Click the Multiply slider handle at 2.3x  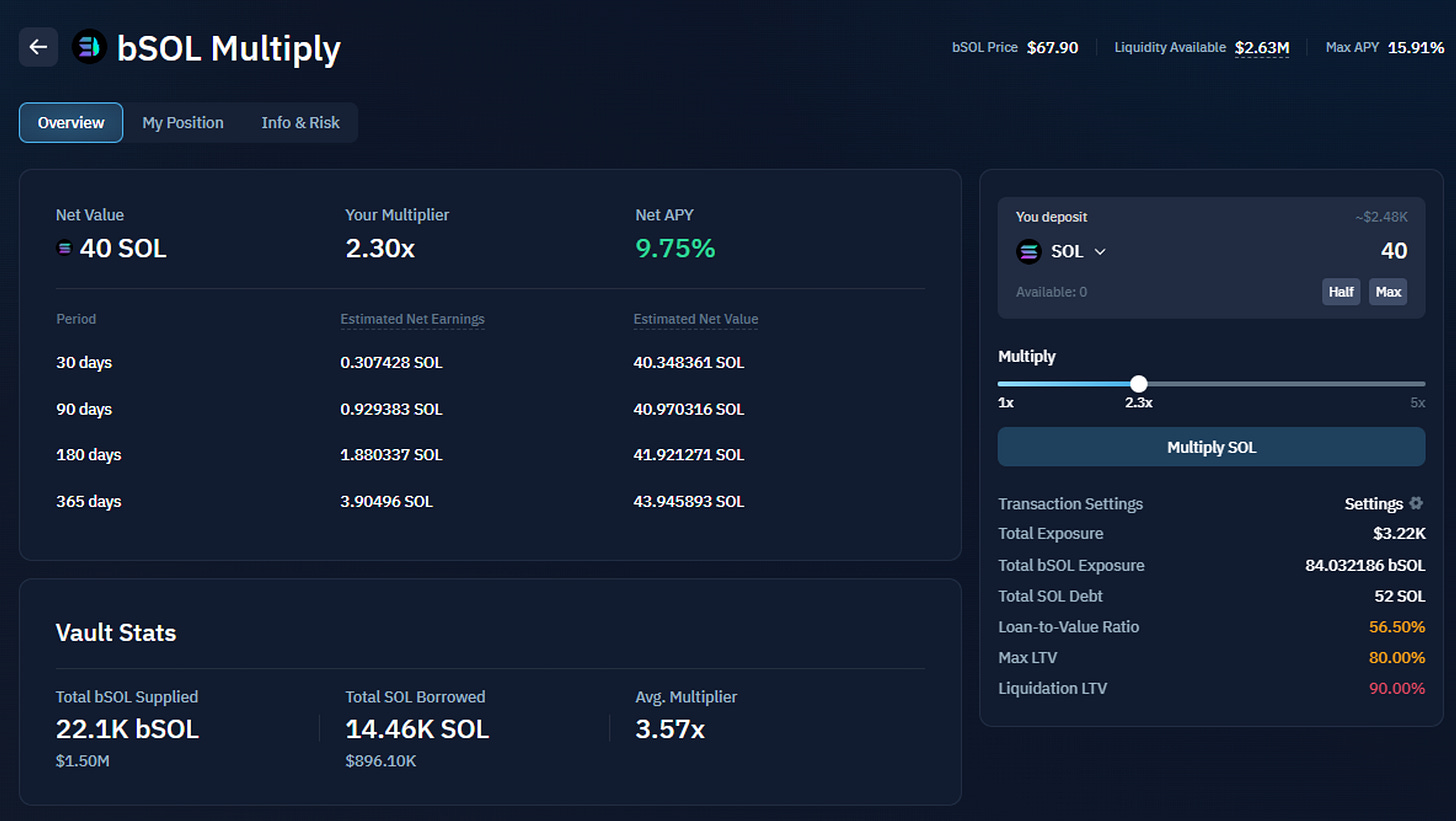pyautogui.click(x=1138, y=383)
